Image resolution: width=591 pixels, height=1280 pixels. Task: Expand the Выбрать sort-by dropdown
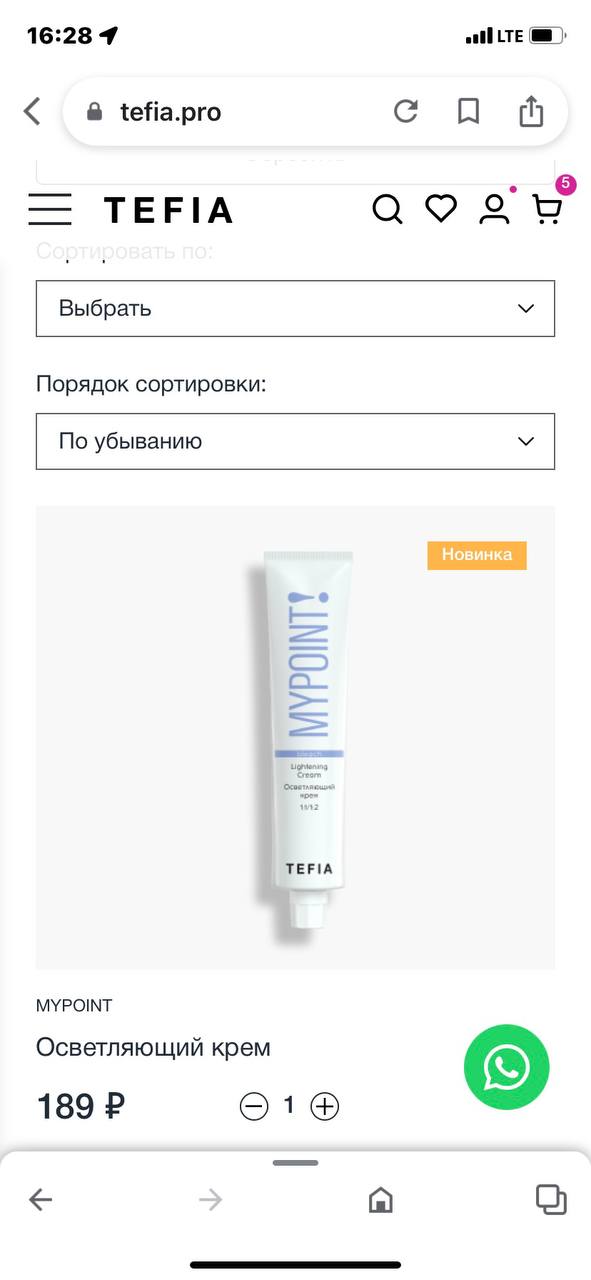tap(295, 308)
